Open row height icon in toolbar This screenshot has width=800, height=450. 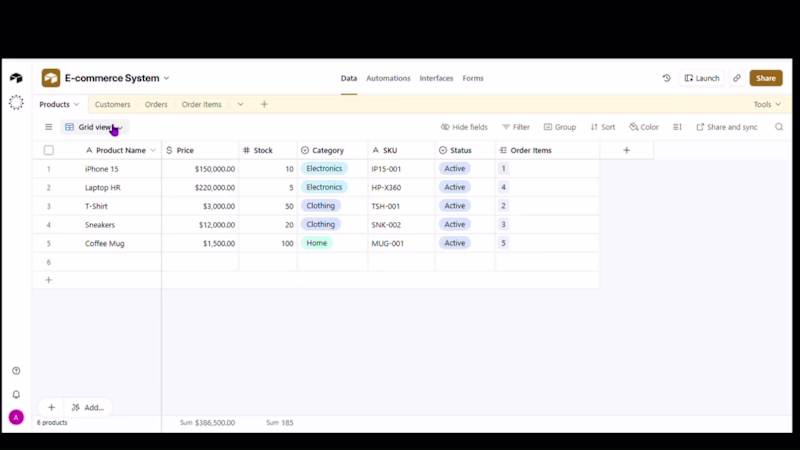677,127
